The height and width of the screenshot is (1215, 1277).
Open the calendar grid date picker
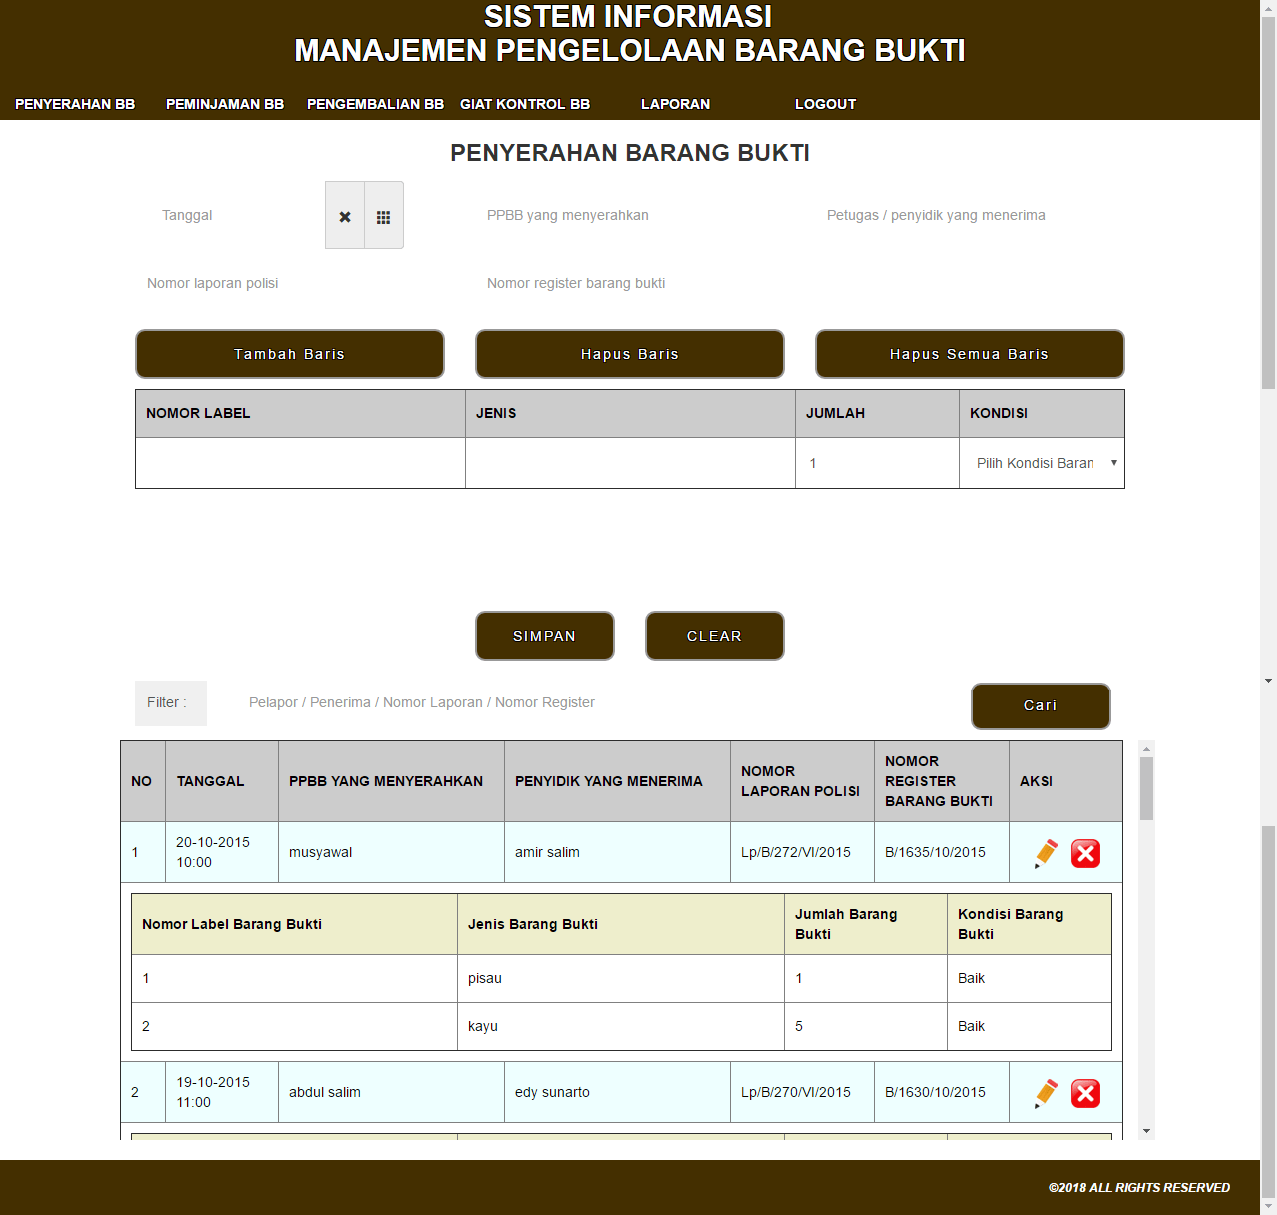tap(383, 216)
